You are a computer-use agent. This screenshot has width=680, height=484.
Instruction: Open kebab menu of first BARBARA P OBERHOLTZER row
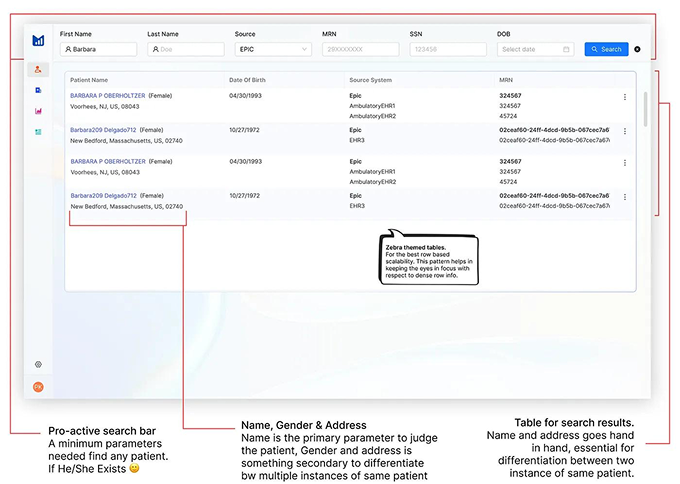625,97
